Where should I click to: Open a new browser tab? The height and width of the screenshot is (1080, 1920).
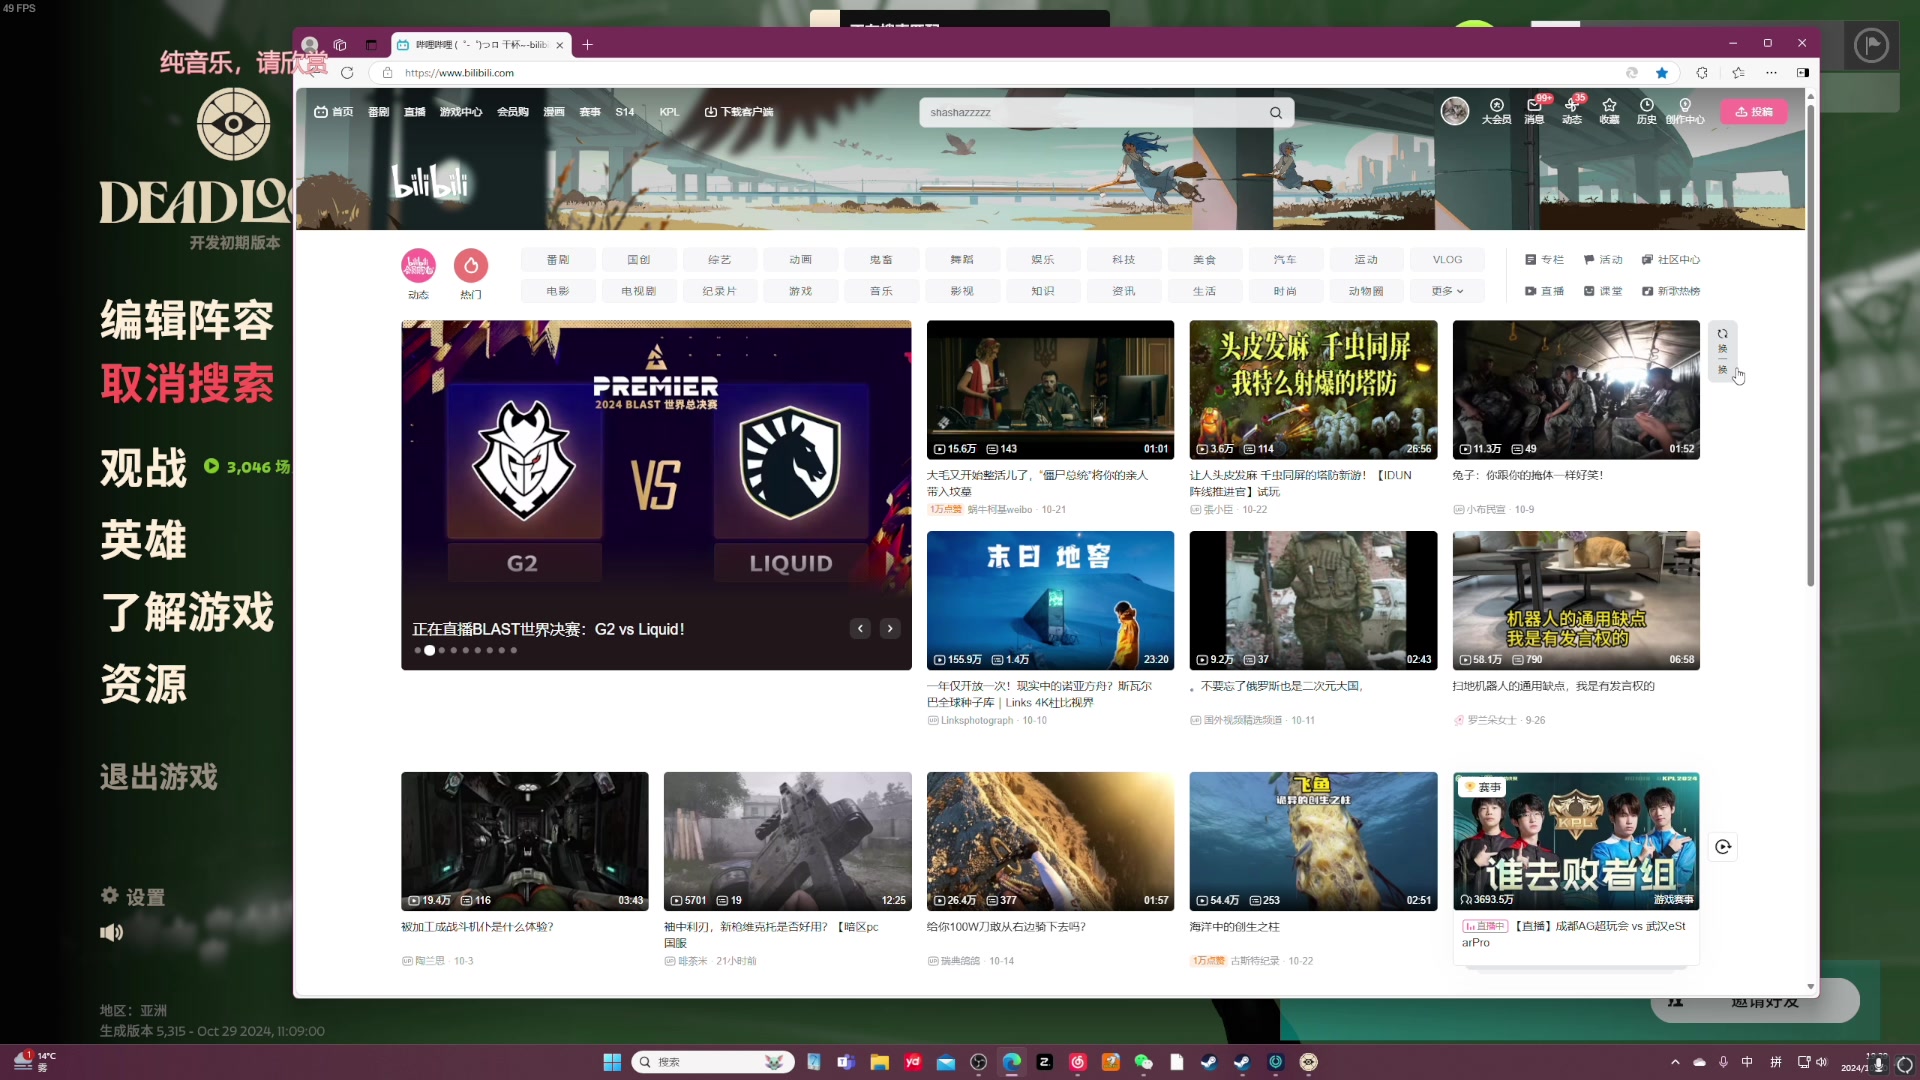[588, 44]
